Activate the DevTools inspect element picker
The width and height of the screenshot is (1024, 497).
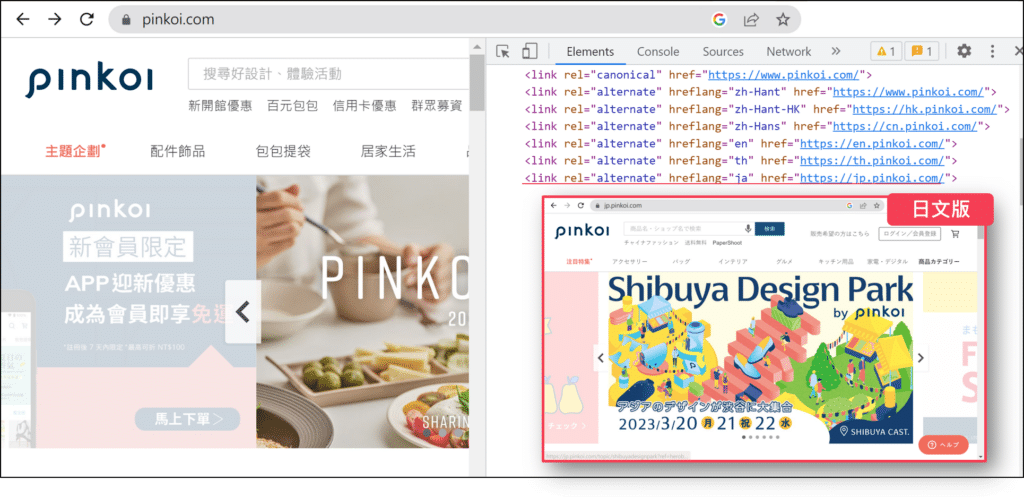(503, 51)
